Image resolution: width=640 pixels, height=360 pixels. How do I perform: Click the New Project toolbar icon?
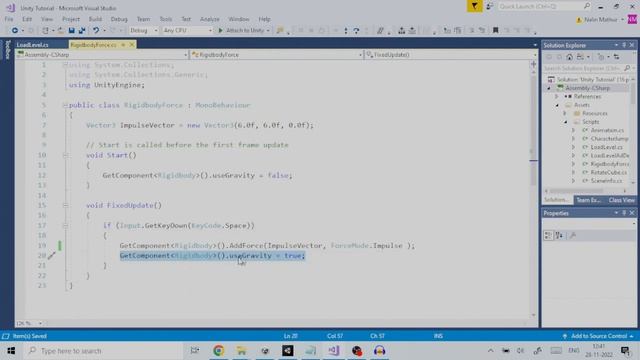click(45, 30)
